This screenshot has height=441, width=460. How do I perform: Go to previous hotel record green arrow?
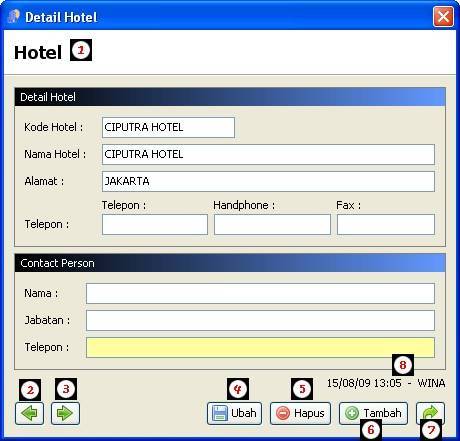click(x=29, y=413)
